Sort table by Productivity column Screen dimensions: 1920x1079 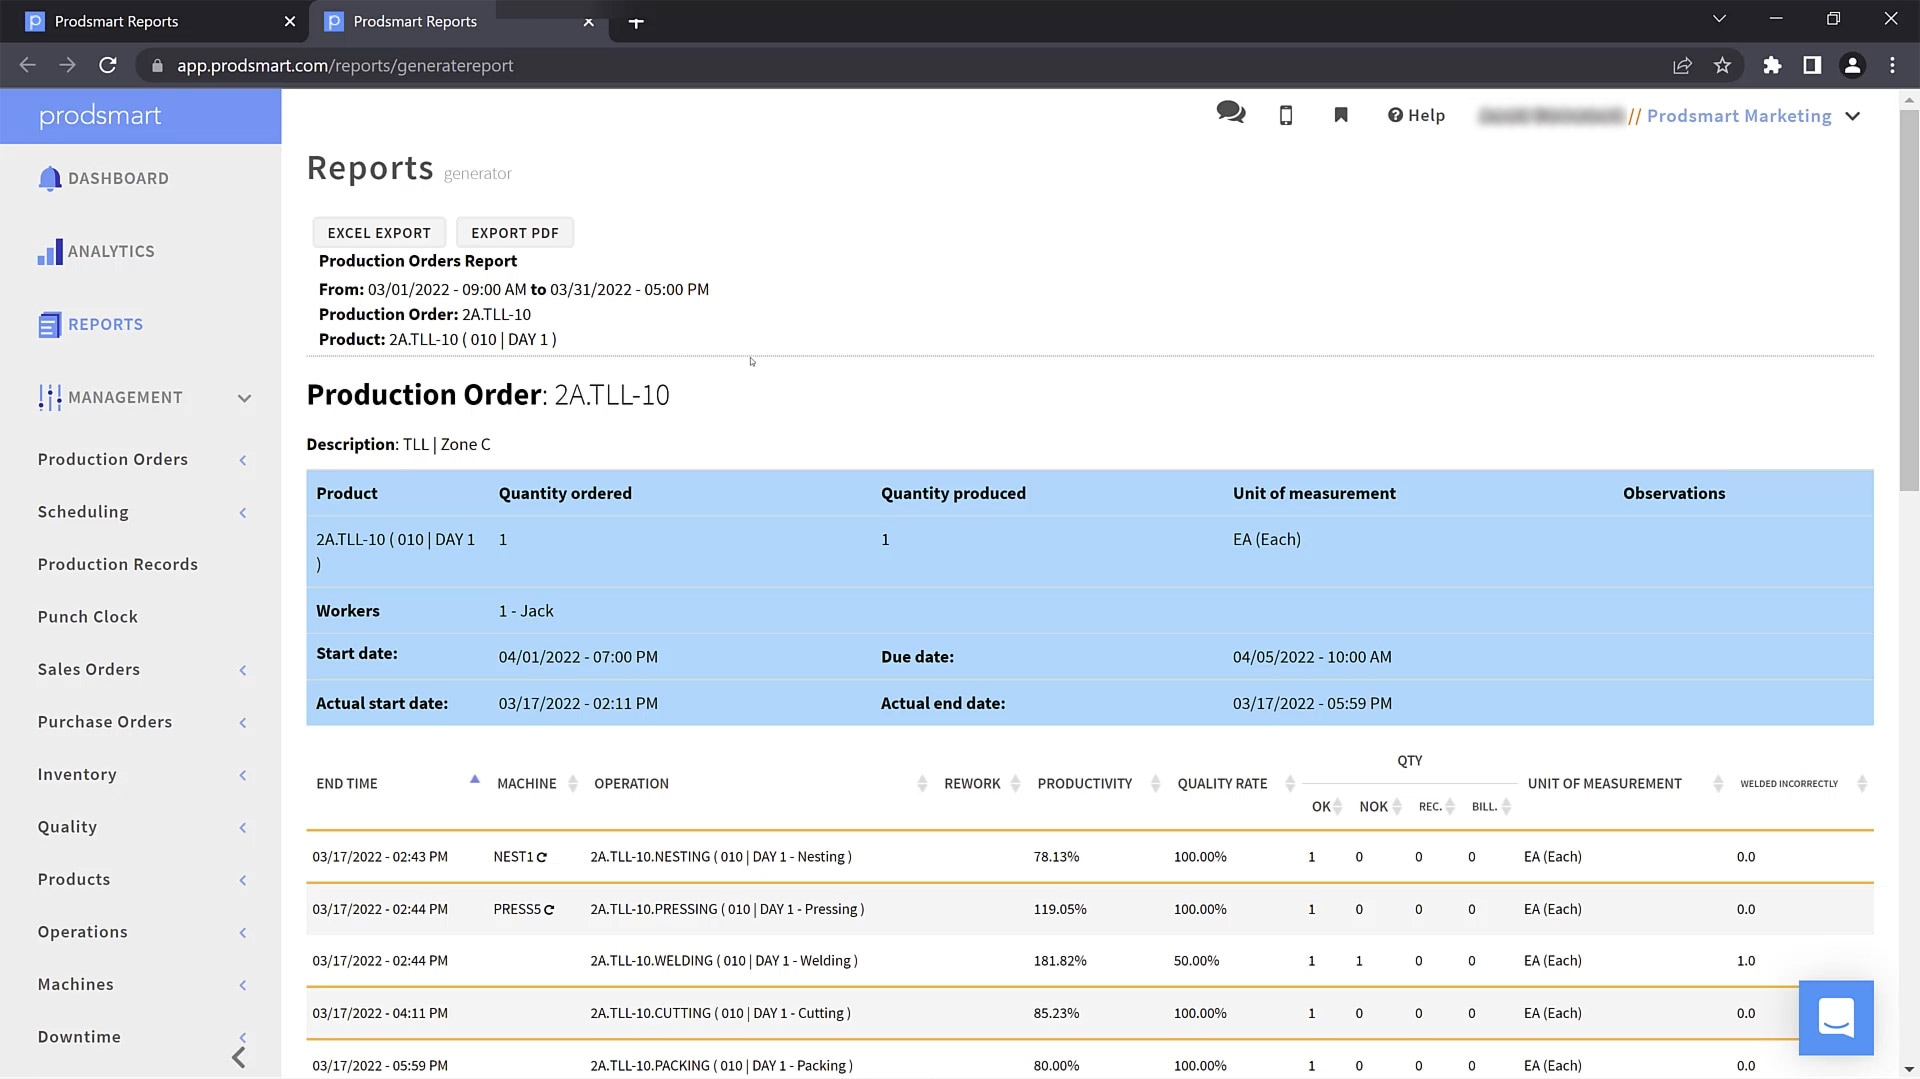pos(1084,783)
